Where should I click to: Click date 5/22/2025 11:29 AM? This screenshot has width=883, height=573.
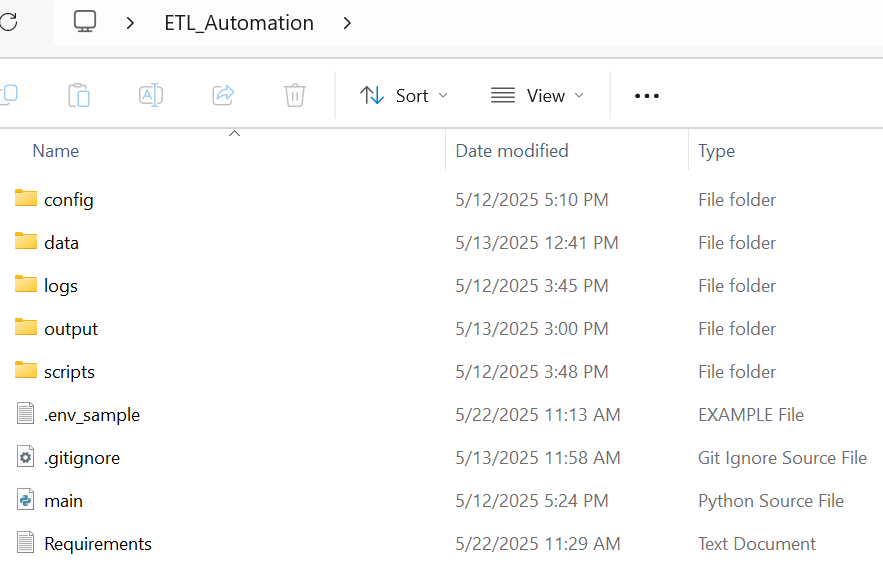coord(538,544)
